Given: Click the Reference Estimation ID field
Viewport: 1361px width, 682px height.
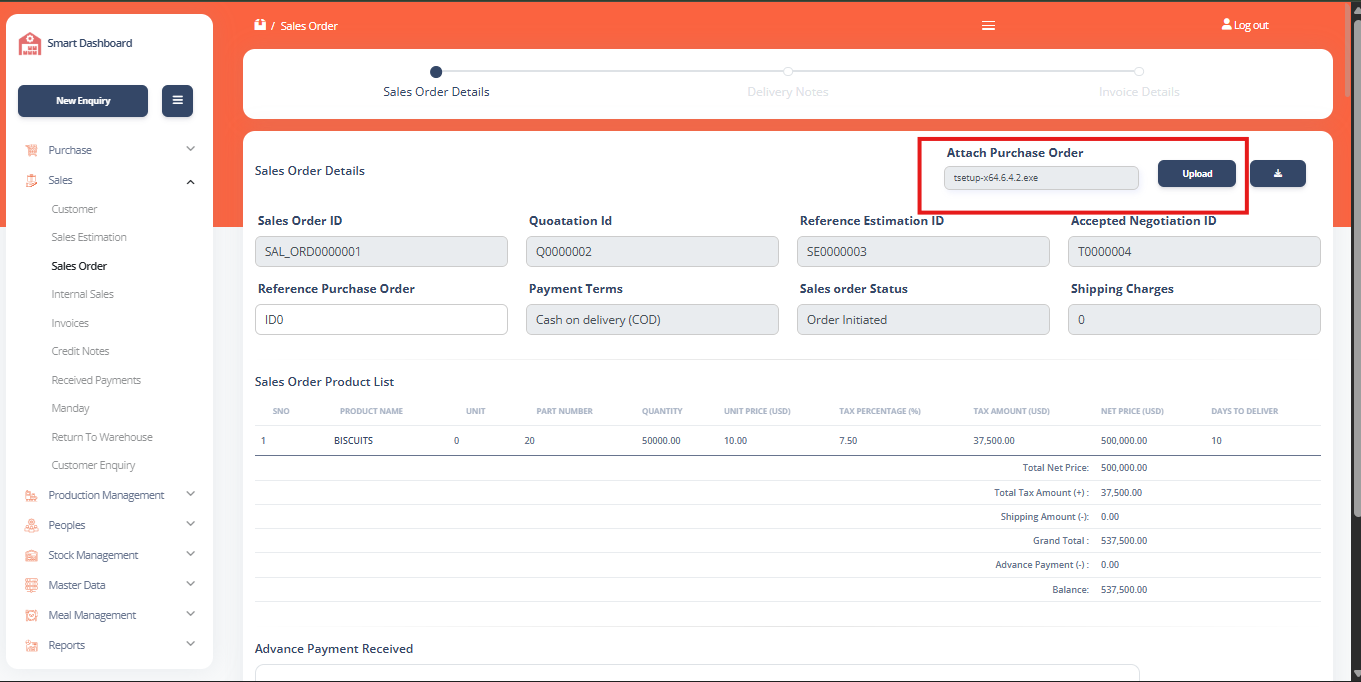Looking at the screenshot, I should (x=923, y=251).
